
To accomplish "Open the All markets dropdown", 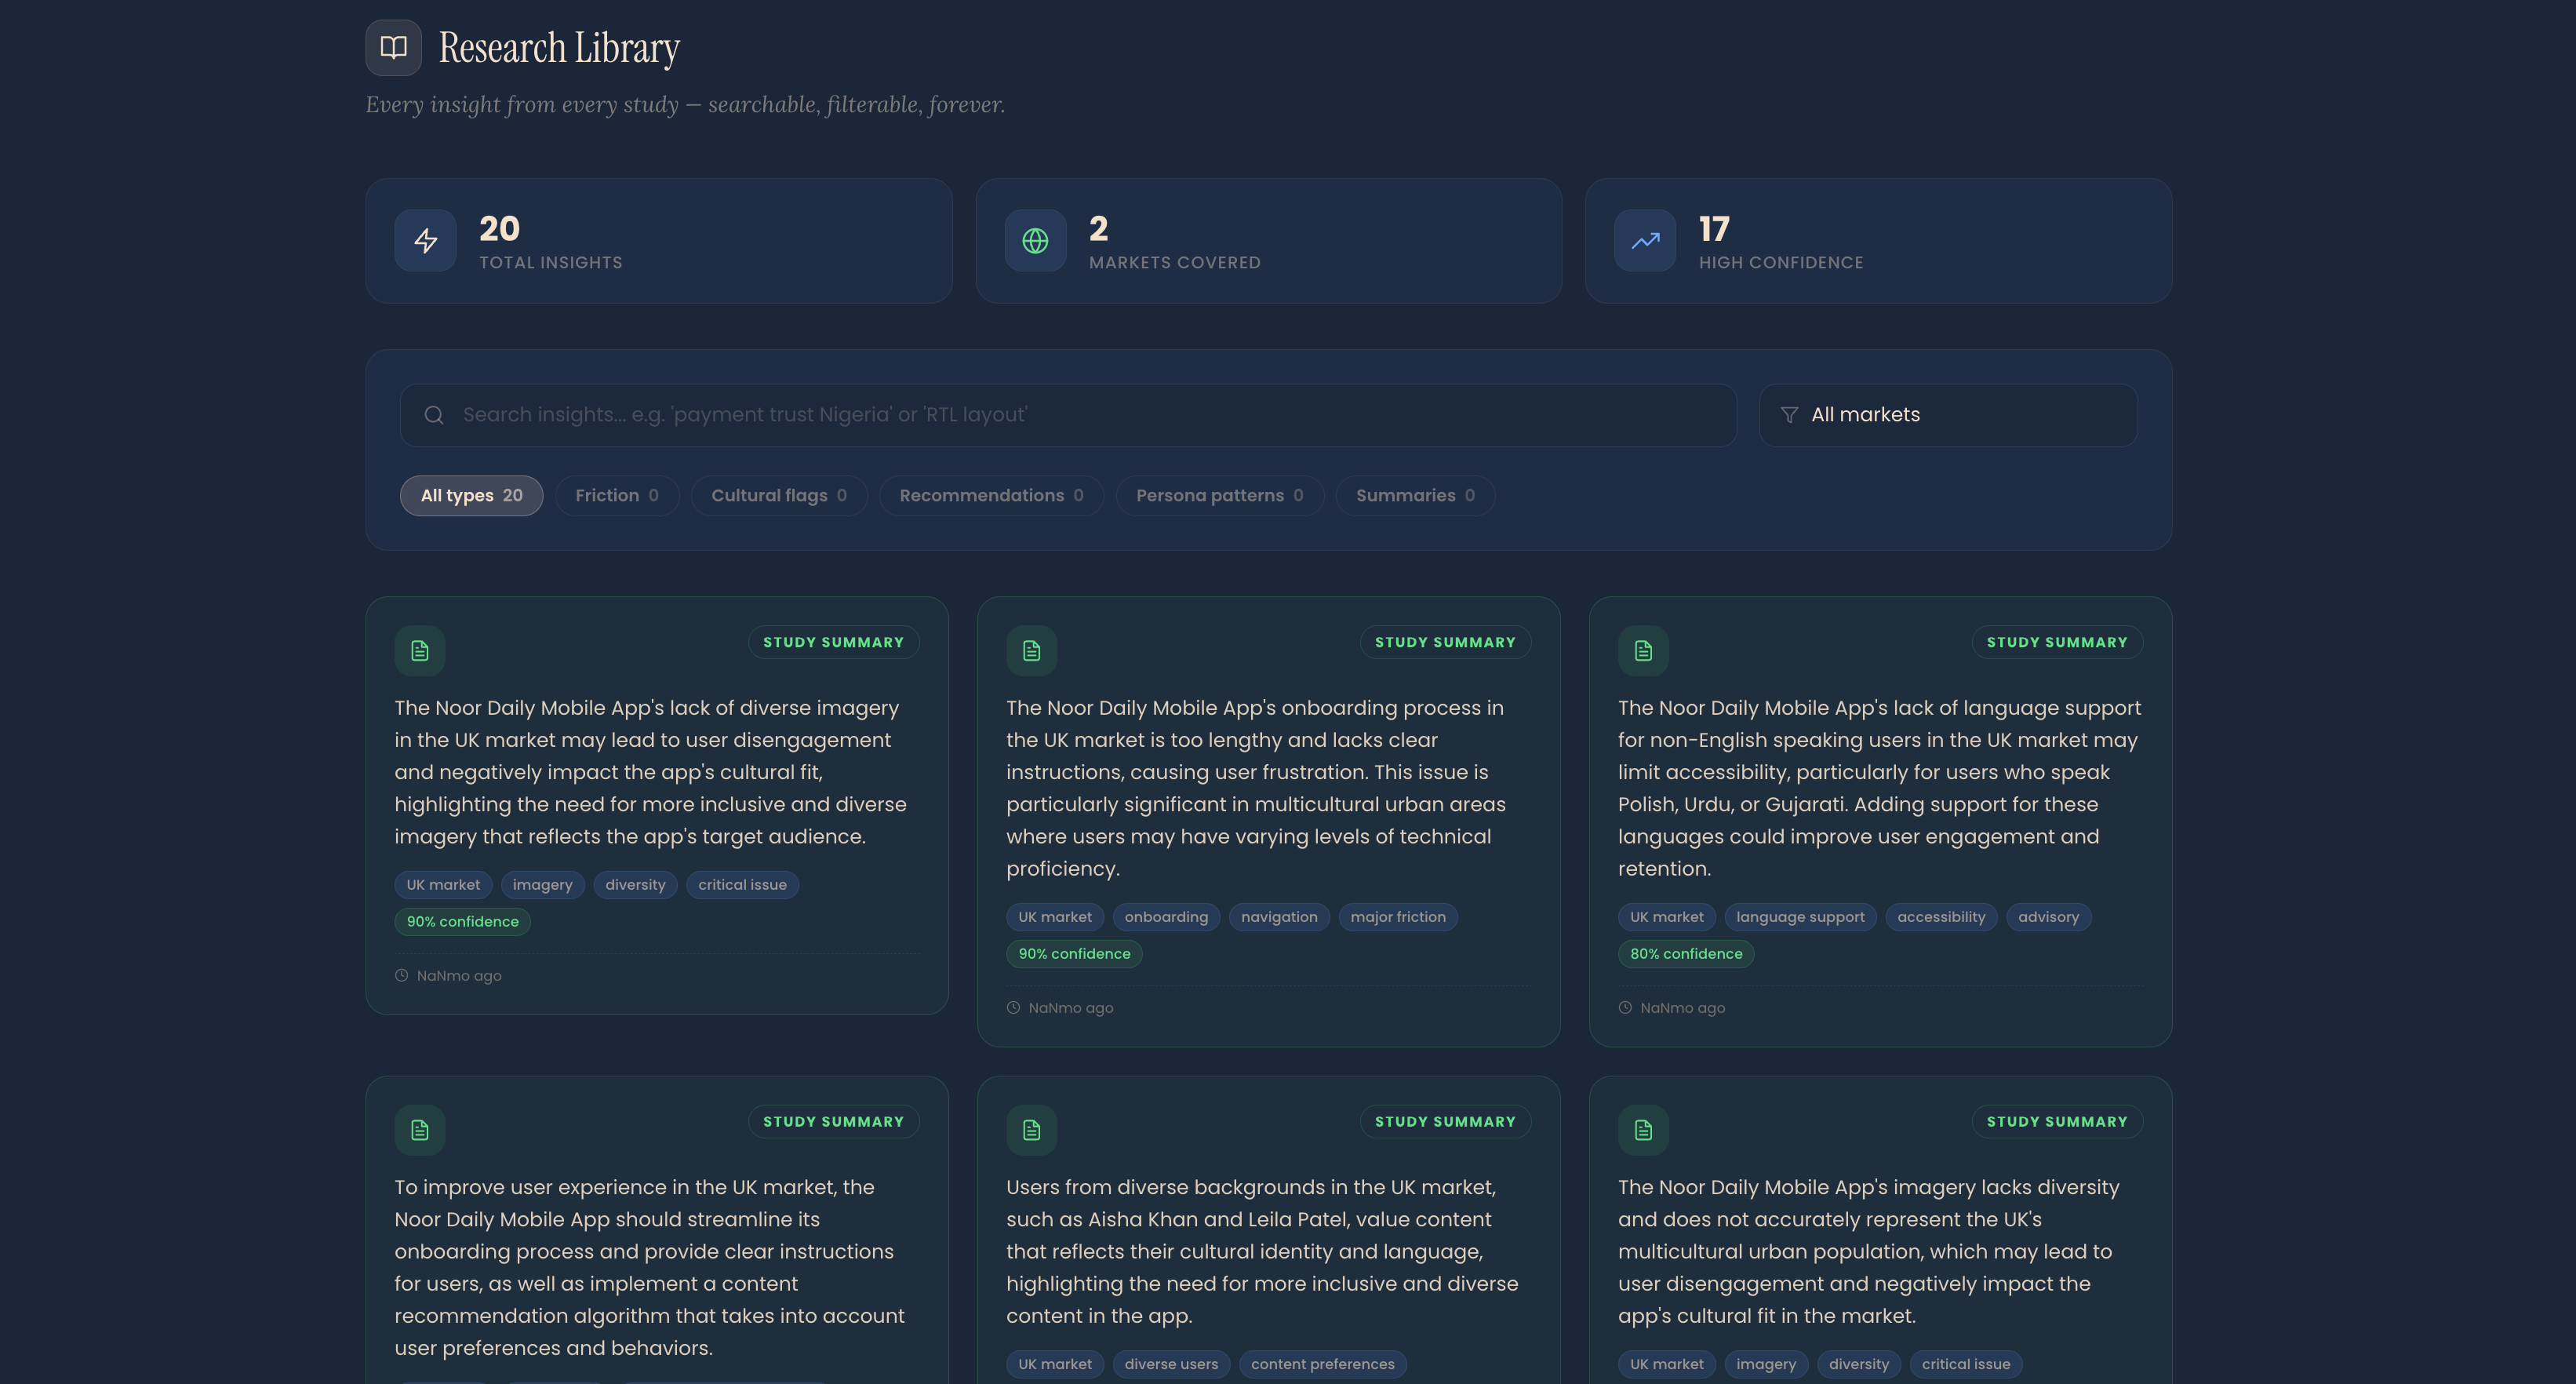I will [x=1948, y=415].
